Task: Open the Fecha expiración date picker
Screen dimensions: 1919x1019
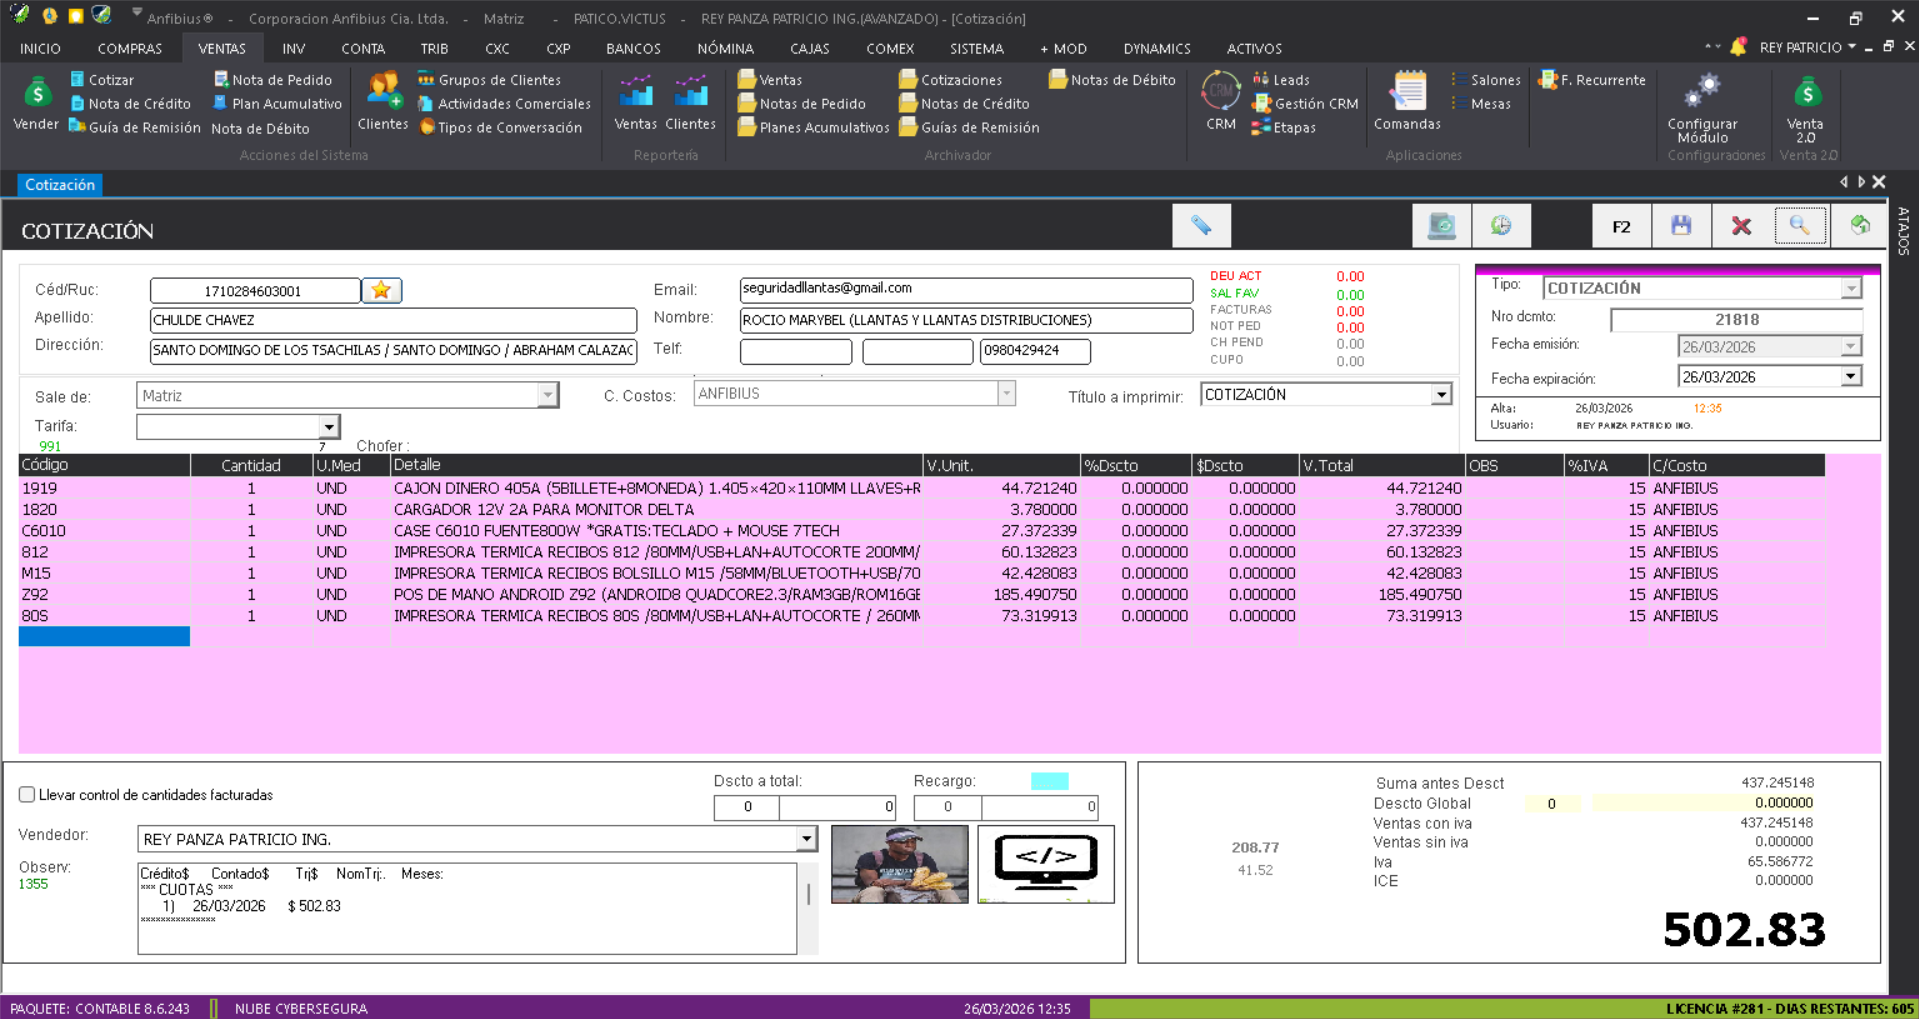Action: coord(1850,377)
